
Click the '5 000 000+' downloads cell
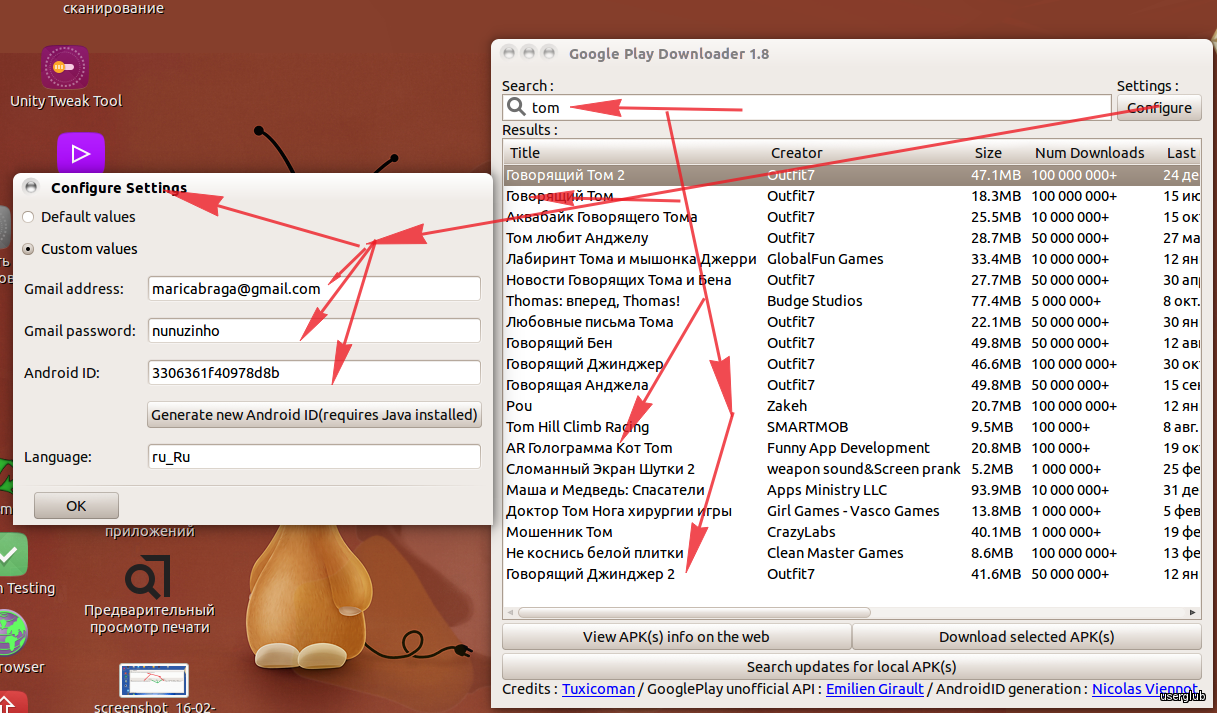point(1066,301)
